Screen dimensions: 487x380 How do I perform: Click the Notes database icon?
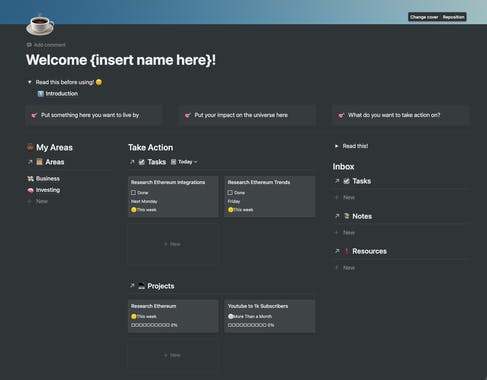tap(346, 216)
